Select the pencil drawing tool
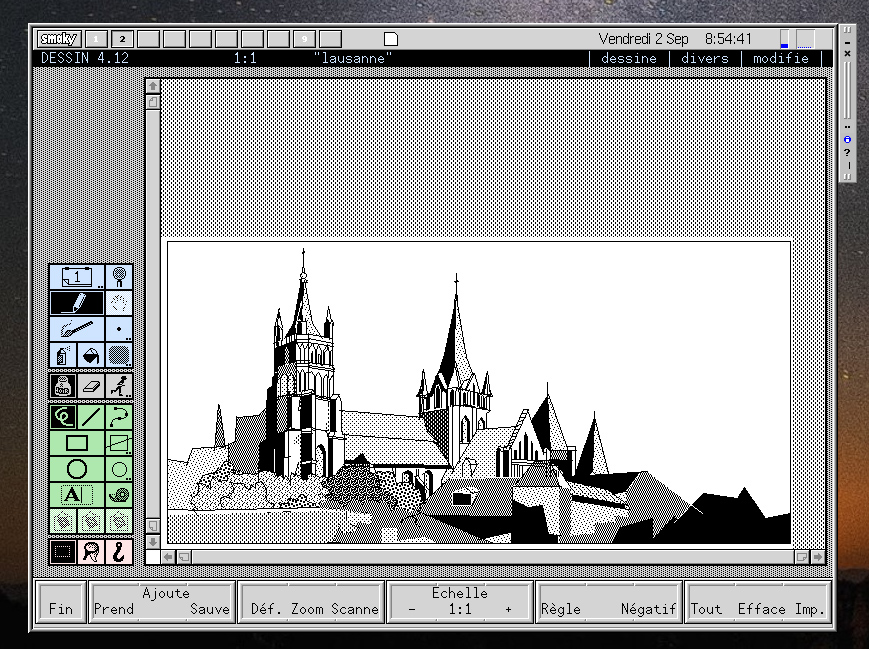869x649 pixels. coord(77,303)
